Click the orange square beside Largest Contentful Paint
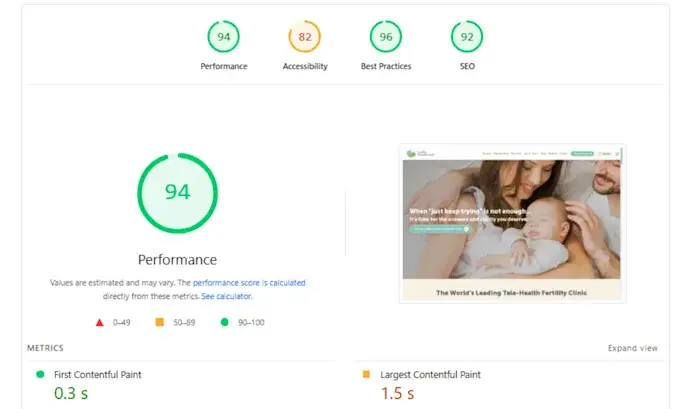Viewport: 680px width, 409px height. click(366, 374)
